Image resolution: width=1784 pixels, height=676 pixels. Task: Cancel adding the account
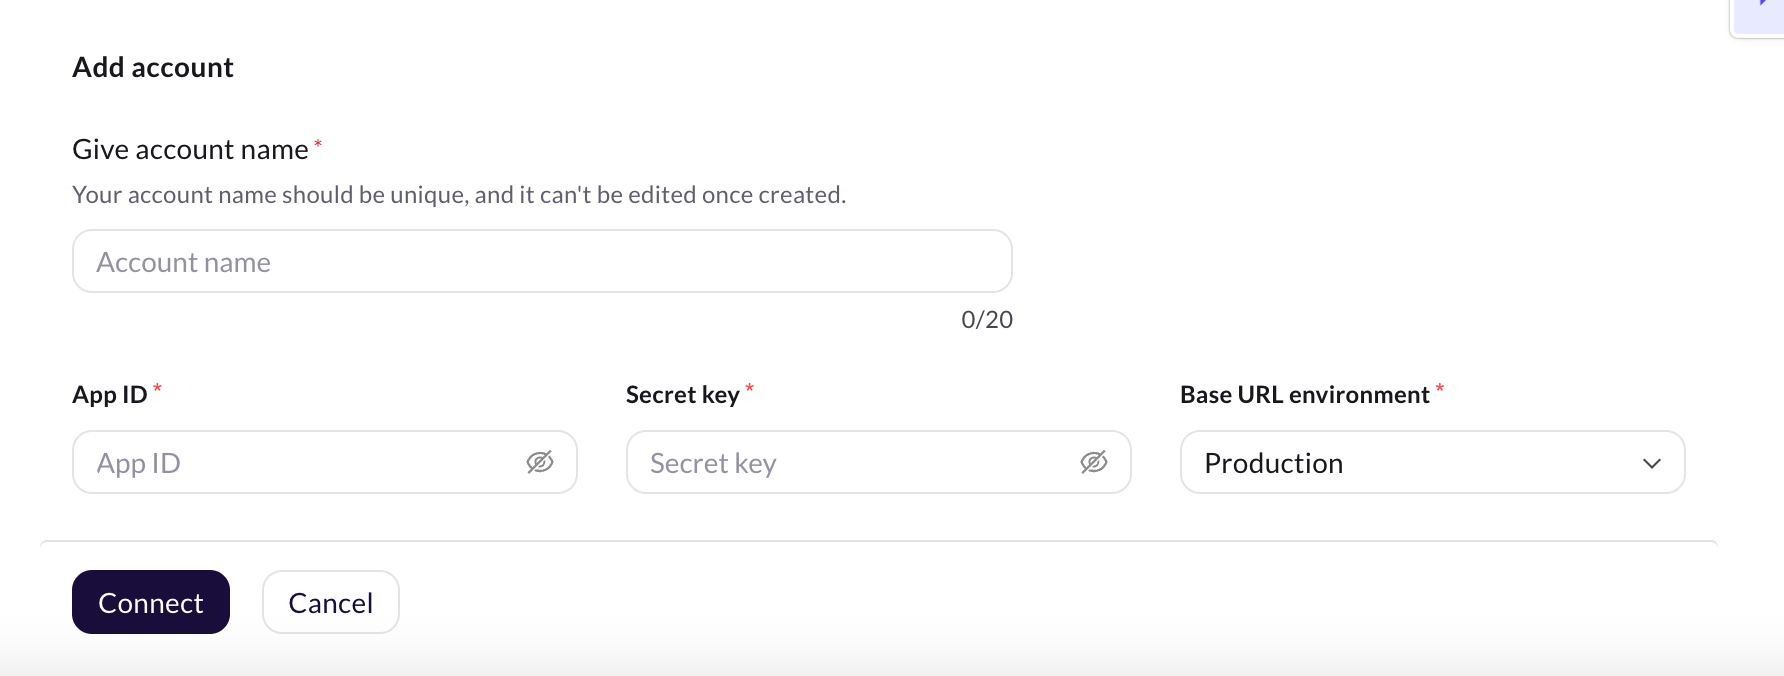tap(330, 602)
